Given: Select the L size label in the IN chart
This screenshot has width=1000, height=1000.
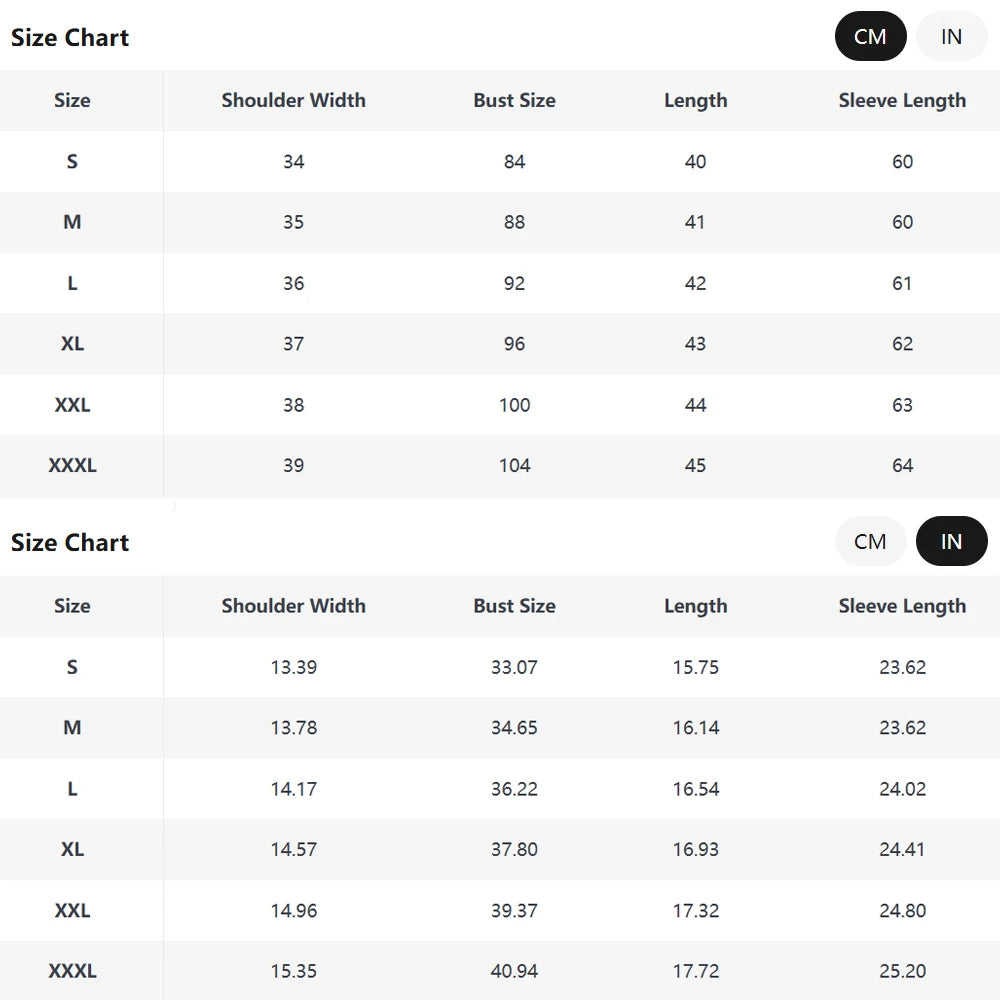Looking at the screenshot, I should 71,789.
